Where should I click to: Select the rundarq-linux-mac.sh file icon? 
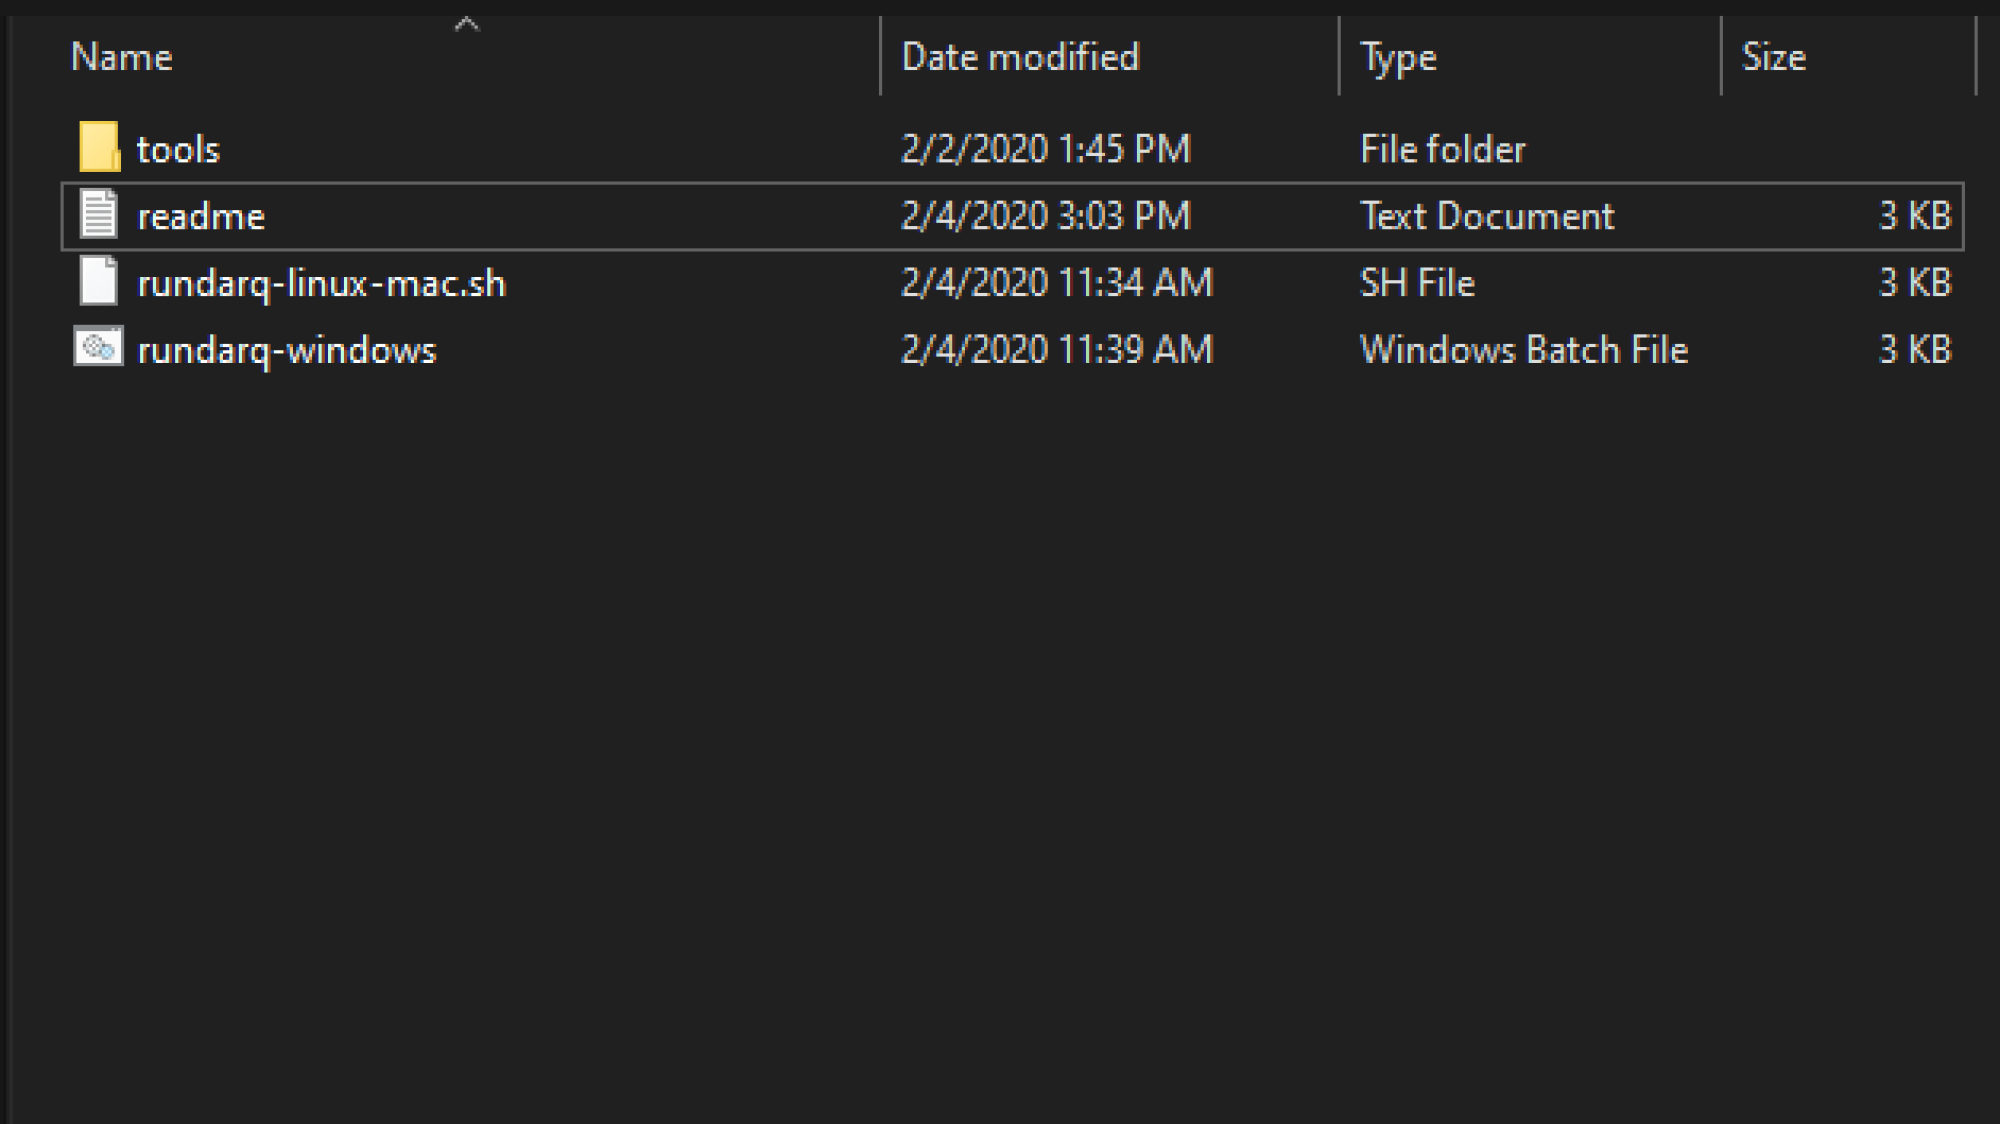tap(98, 282)
